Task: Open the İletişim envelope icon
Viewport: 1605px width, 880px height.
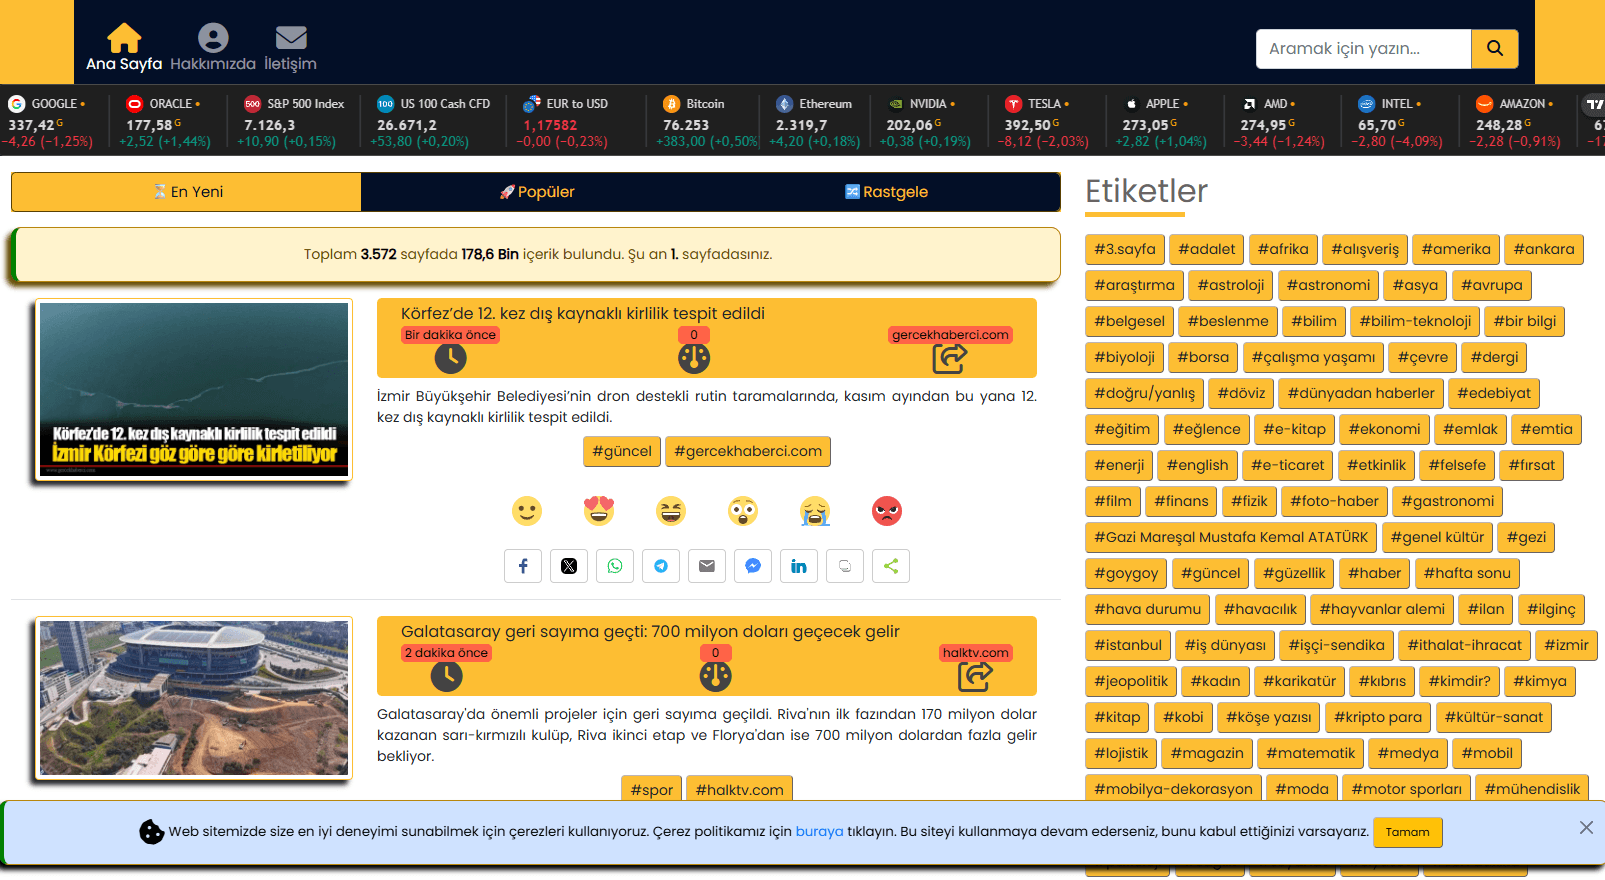Action: (291, 38)
